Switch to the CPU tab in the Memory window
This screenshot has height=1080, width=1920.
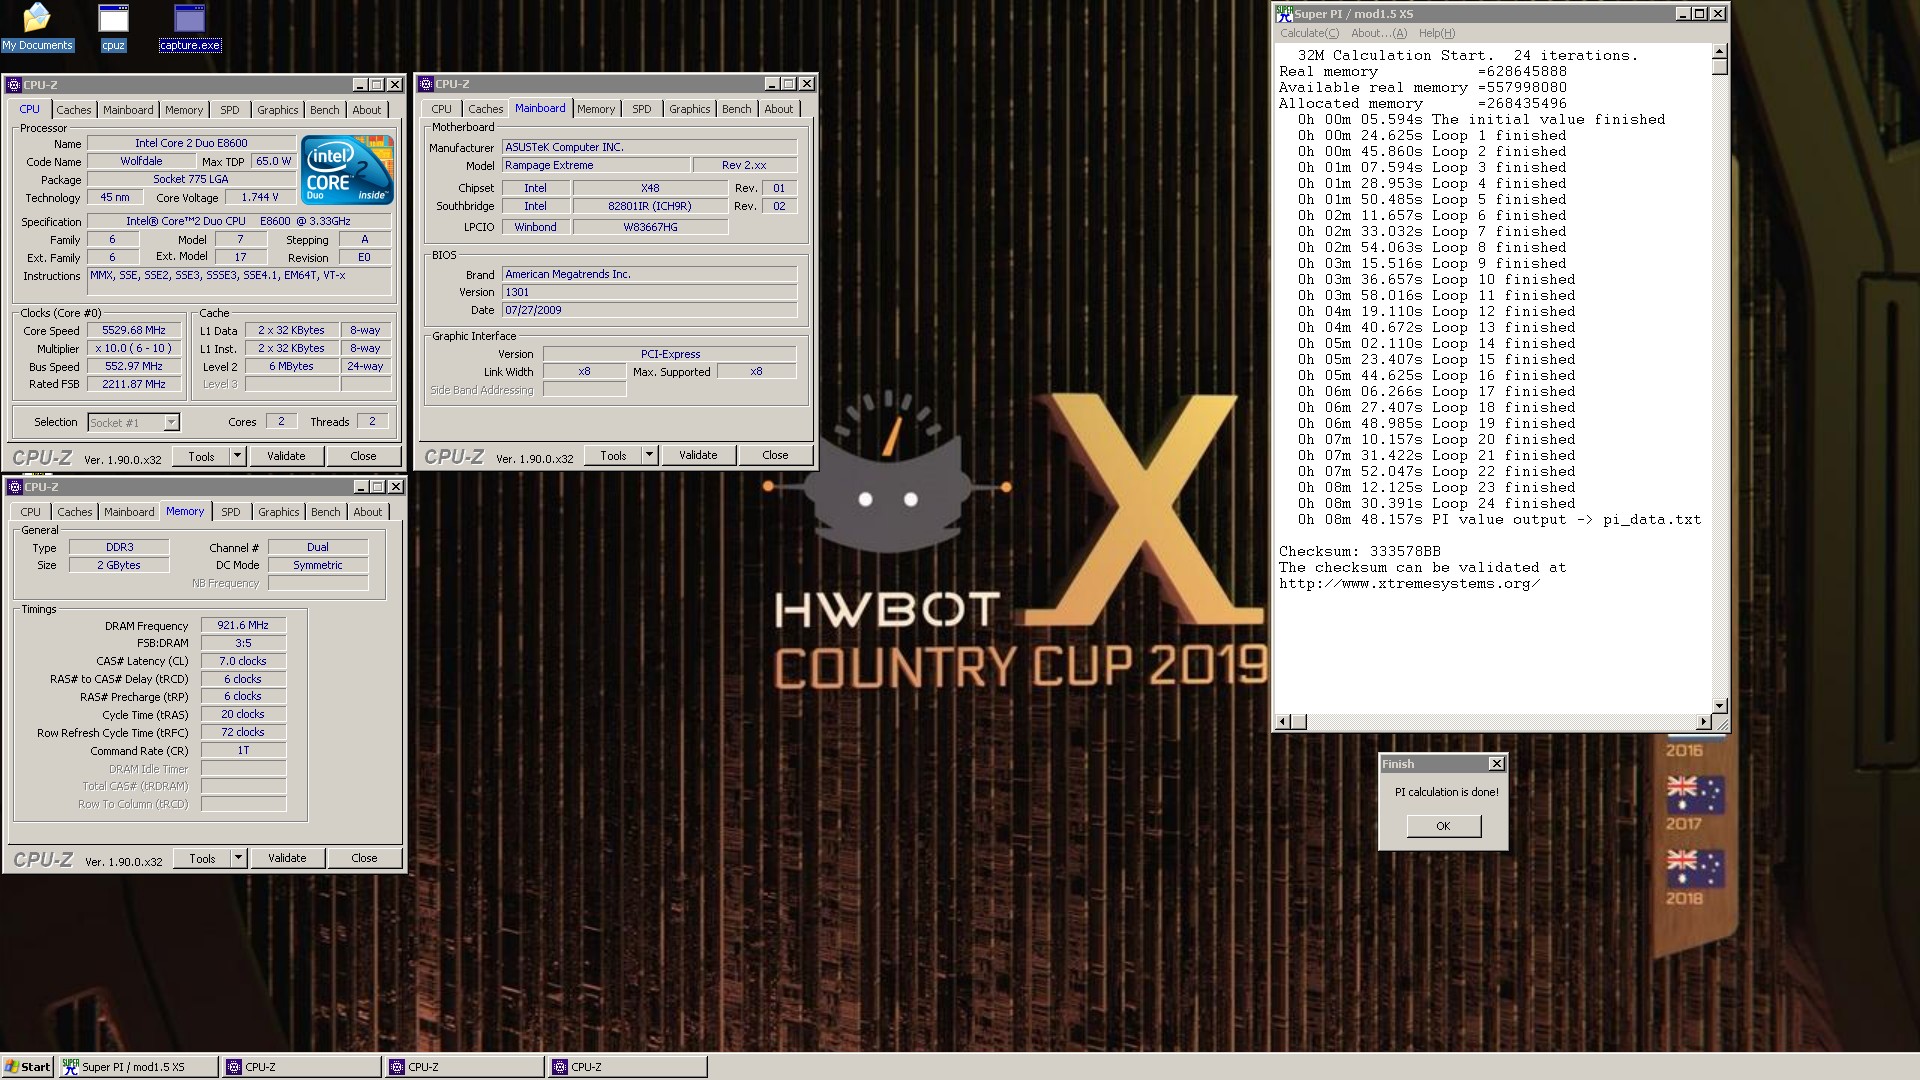click(x=31, y=512)
